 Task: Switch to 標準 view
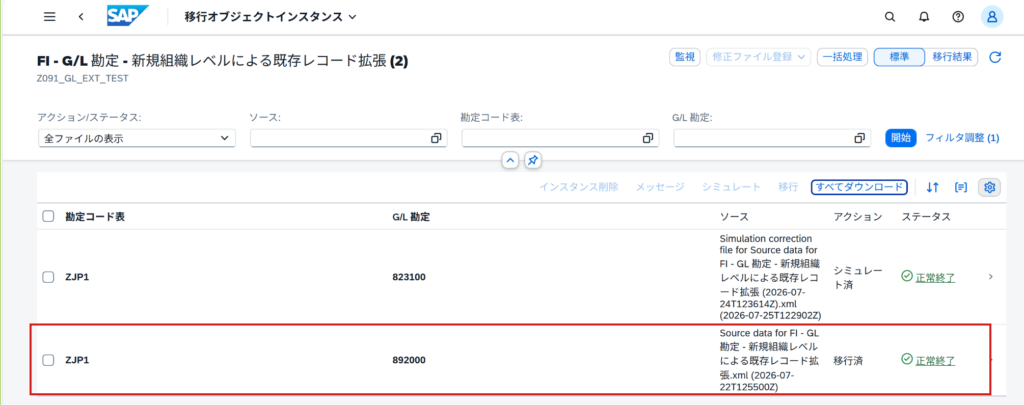(899, 57)
